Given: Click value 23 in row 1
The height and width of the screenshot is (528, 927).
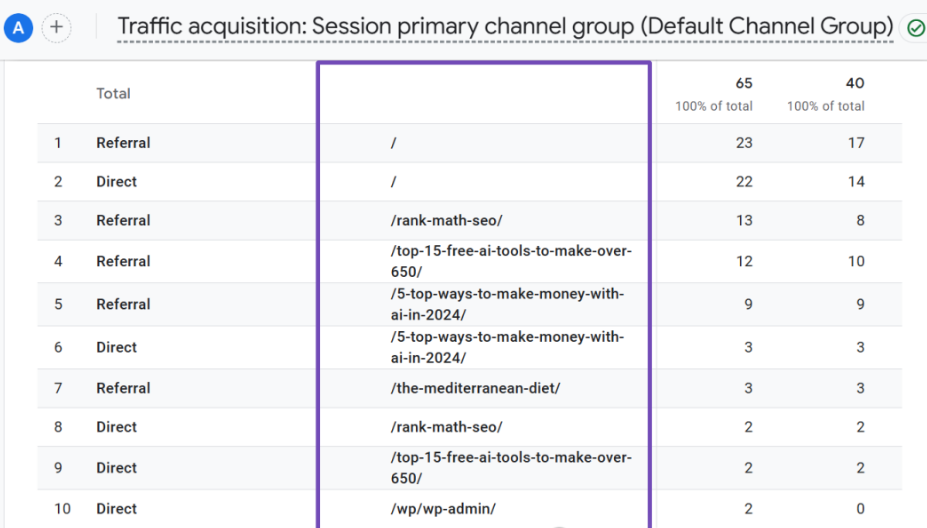Looking at the screenshot, I should [x=743, y=143].
